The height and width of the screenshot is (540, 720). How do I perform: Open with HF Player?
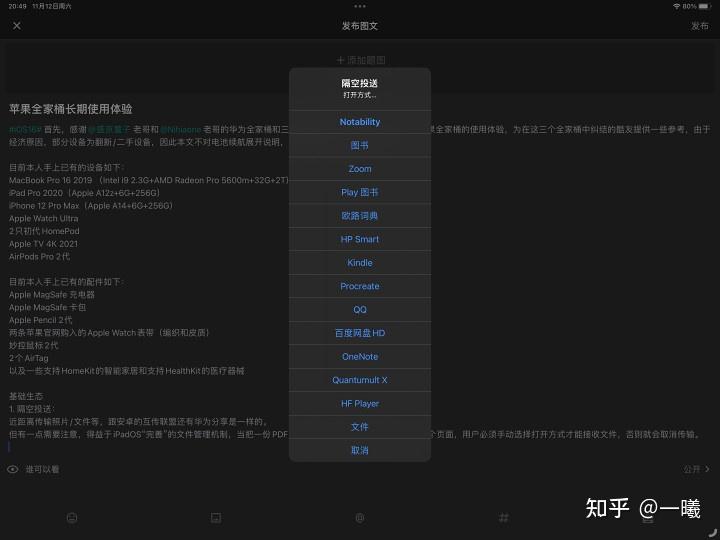pyautogui.click(x=360, y=404)
